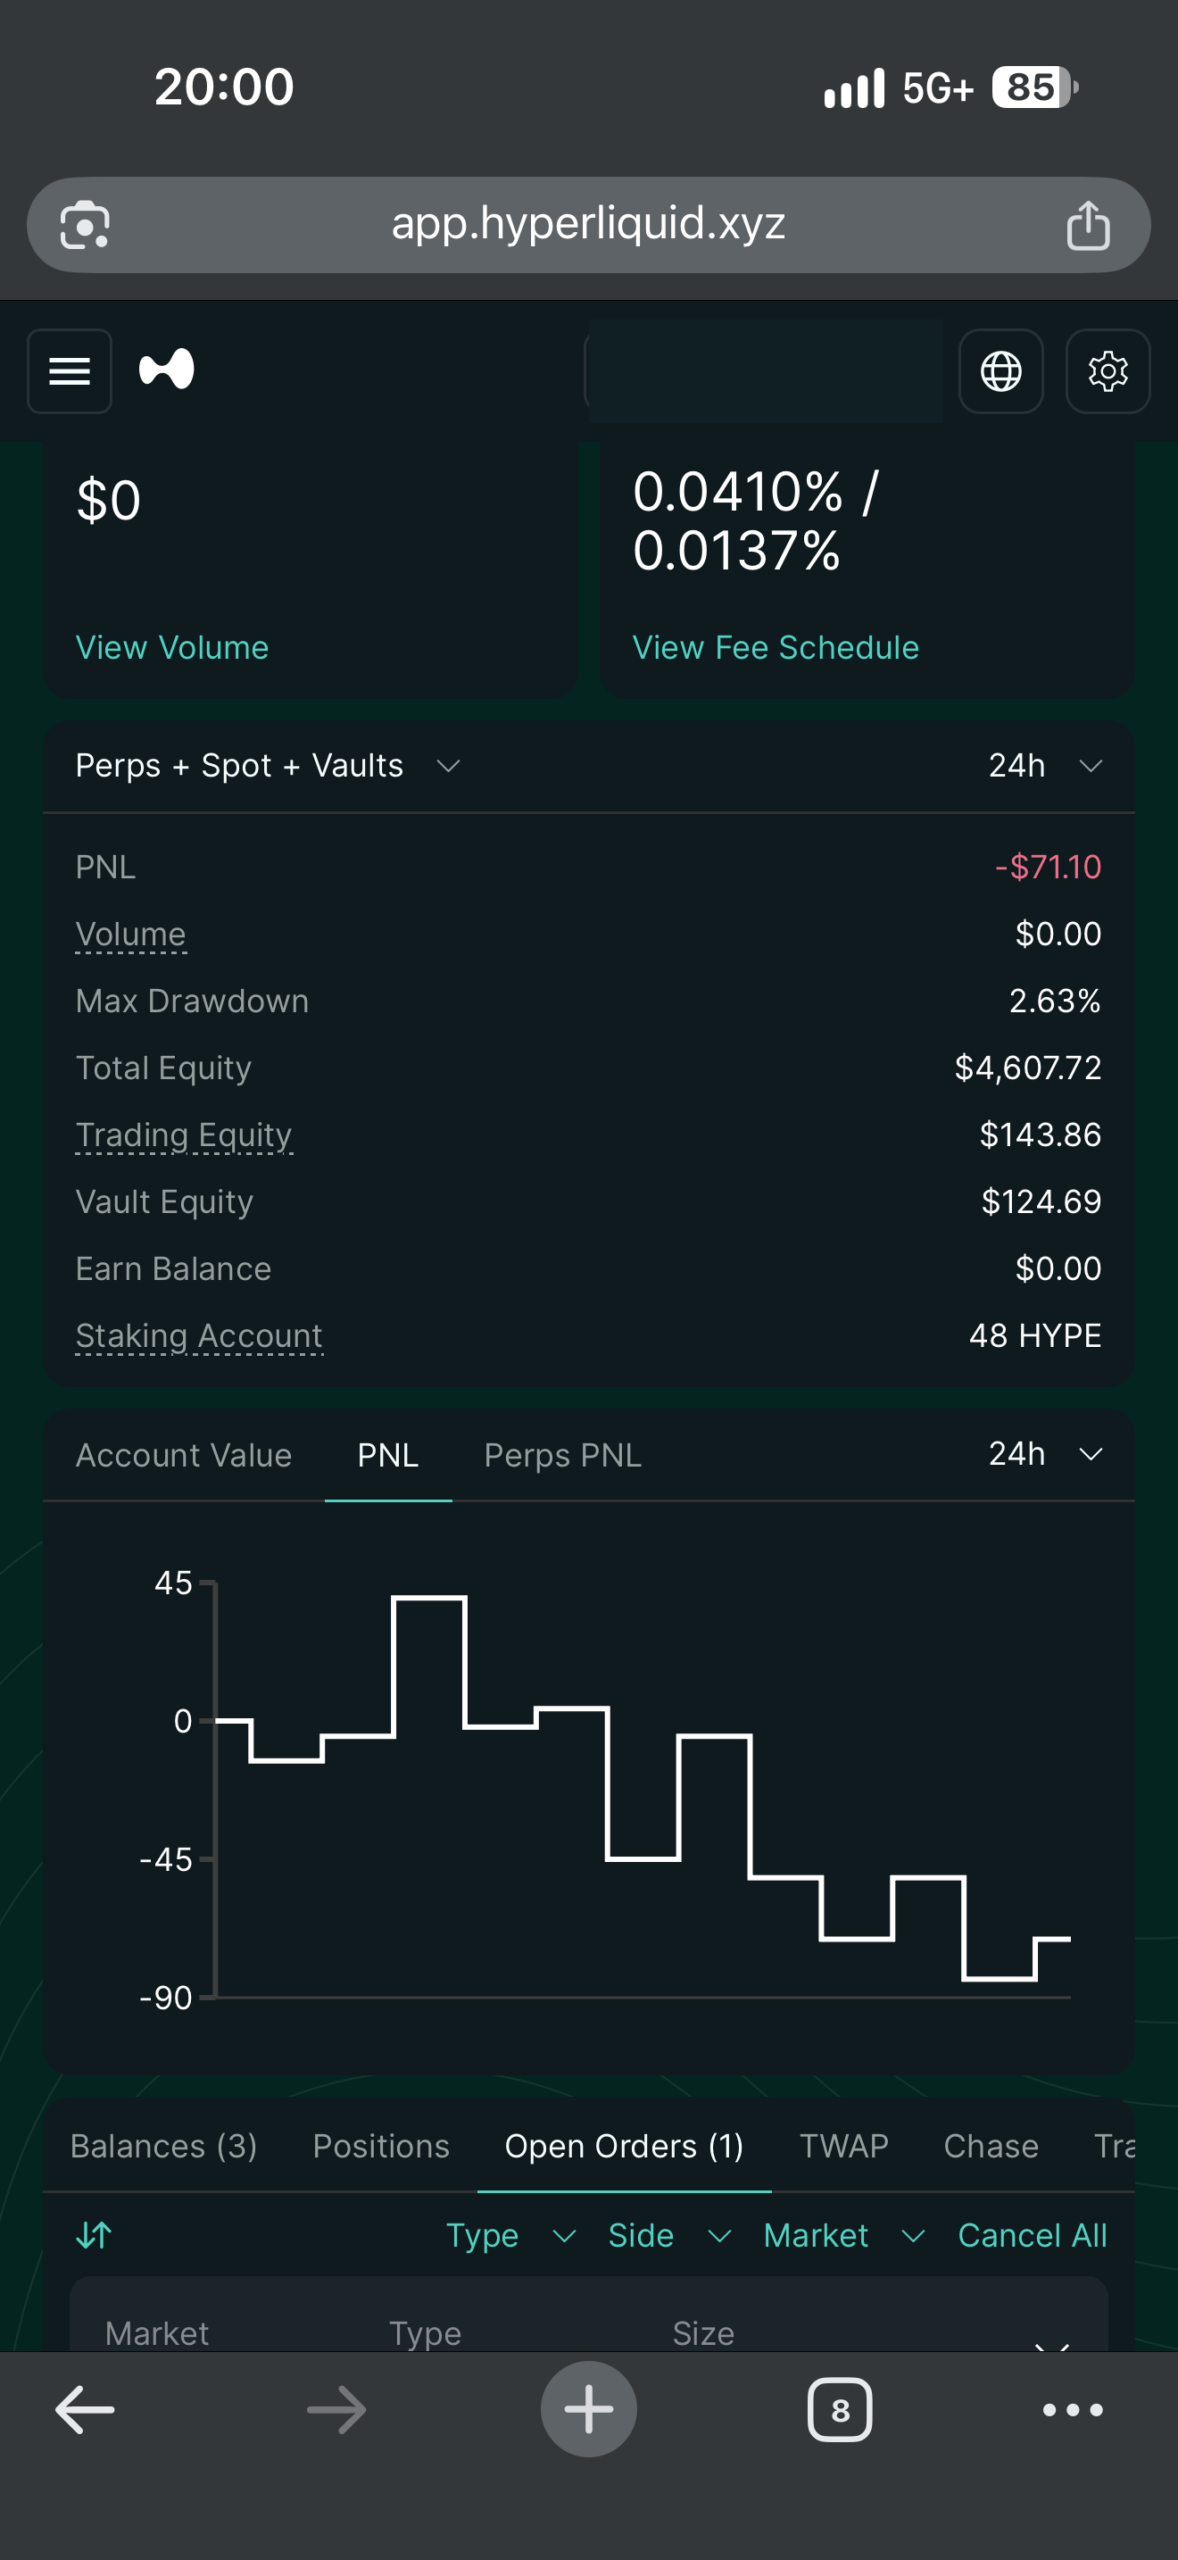The image size is (1178, 2560).
Task: Open new browser tab with plus button
Action: (x=589, y=2409)
